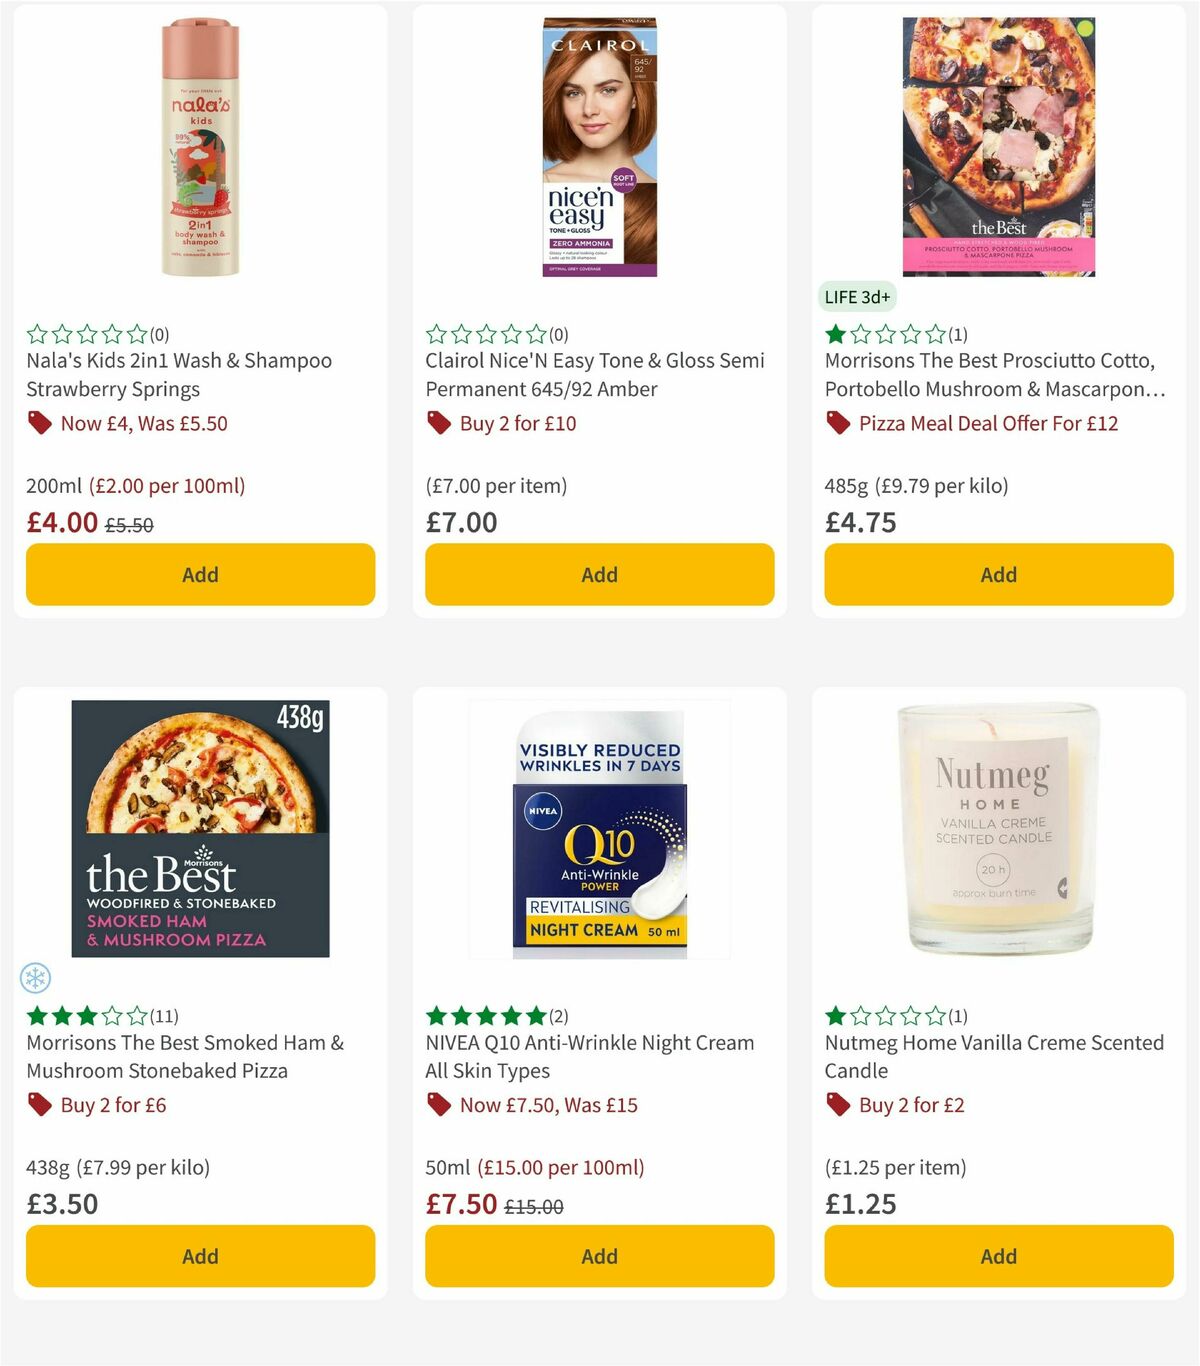Click the first star under Nala's Kids shampoo
The width and height of the screenshot is (1200, 1366).
pos(35,332)
